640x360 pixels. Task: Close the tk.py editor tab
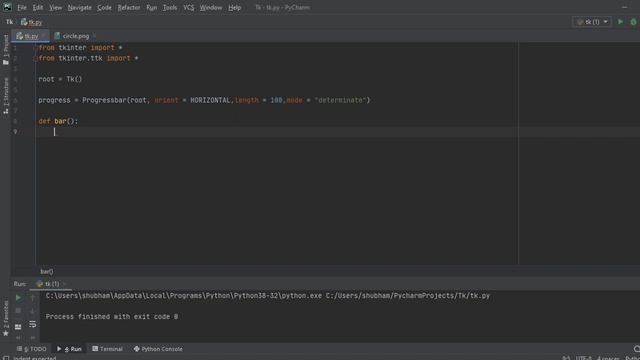pos(44,36)
